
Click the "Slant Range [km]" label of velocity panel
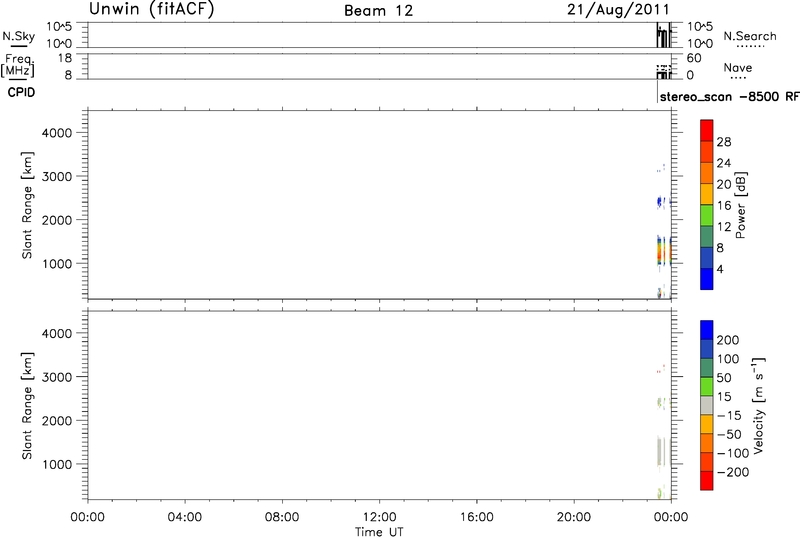click(27, 405)
